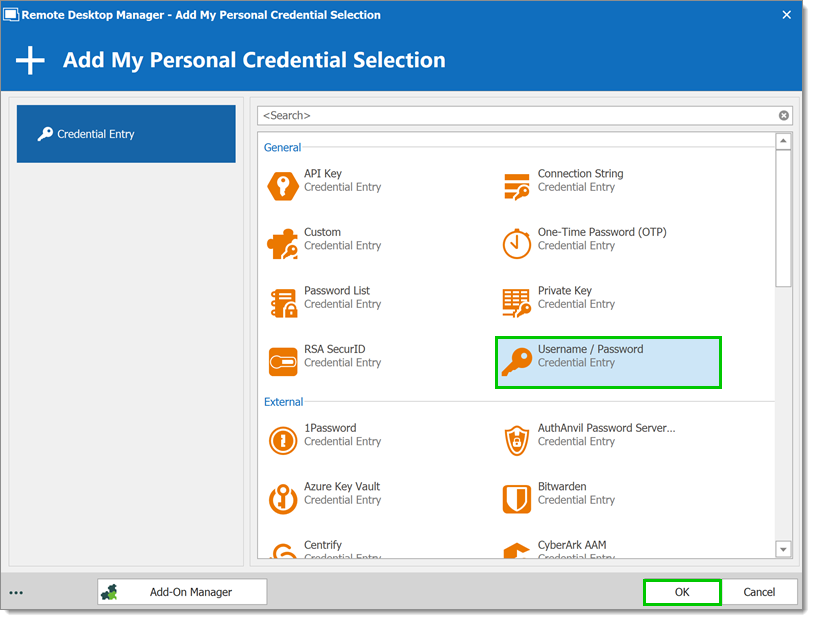The width and height of the screenshot is (813, 620).
Task: Cancel the credential selection dialog
Action: pyautogui.click(x=759, y=592)
